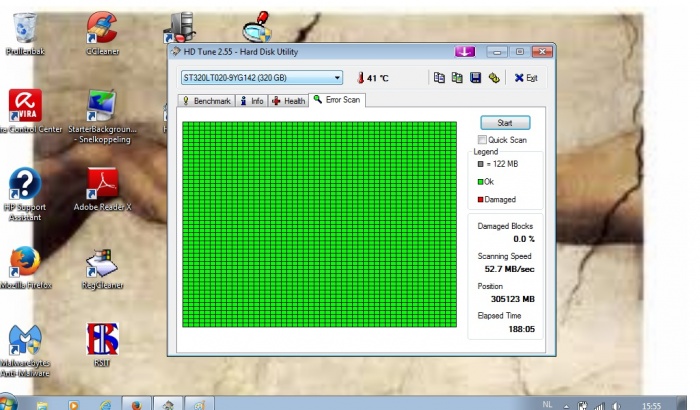The image size is (700, 410).
Task: Open the StarterBackground Snelkoppeling shortcut
Action: point(102,116)
